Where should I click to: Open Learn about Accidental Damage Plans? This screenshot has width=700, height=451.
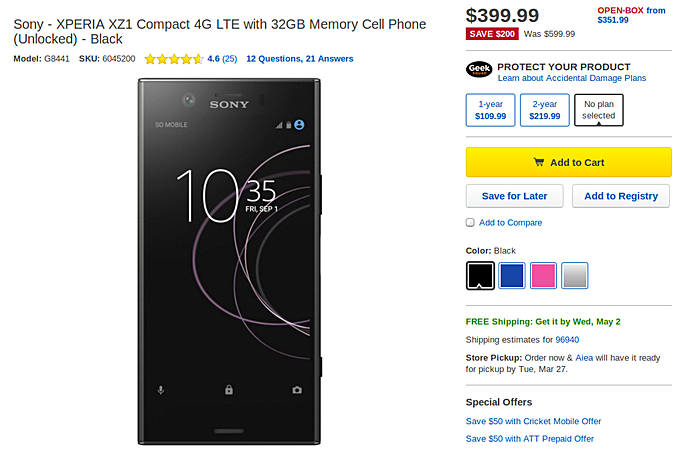click(572, 78)
